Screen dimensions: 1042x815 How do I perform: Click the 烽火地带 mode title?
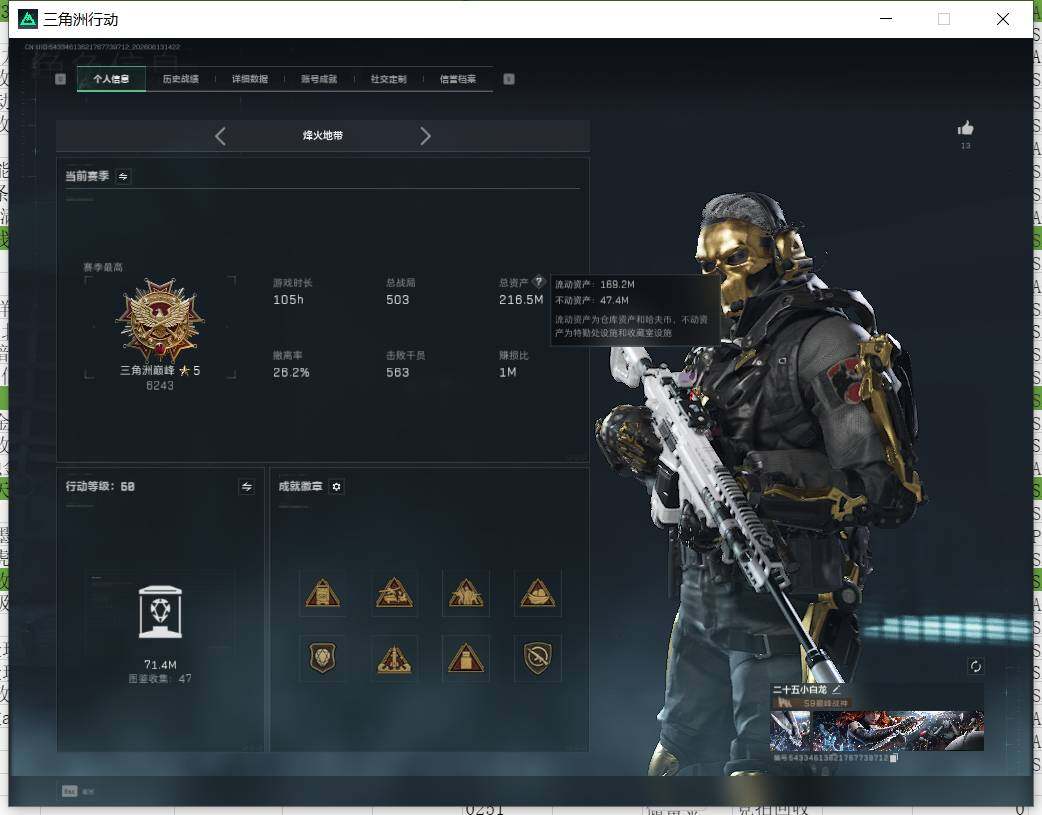tap(323, 136)
